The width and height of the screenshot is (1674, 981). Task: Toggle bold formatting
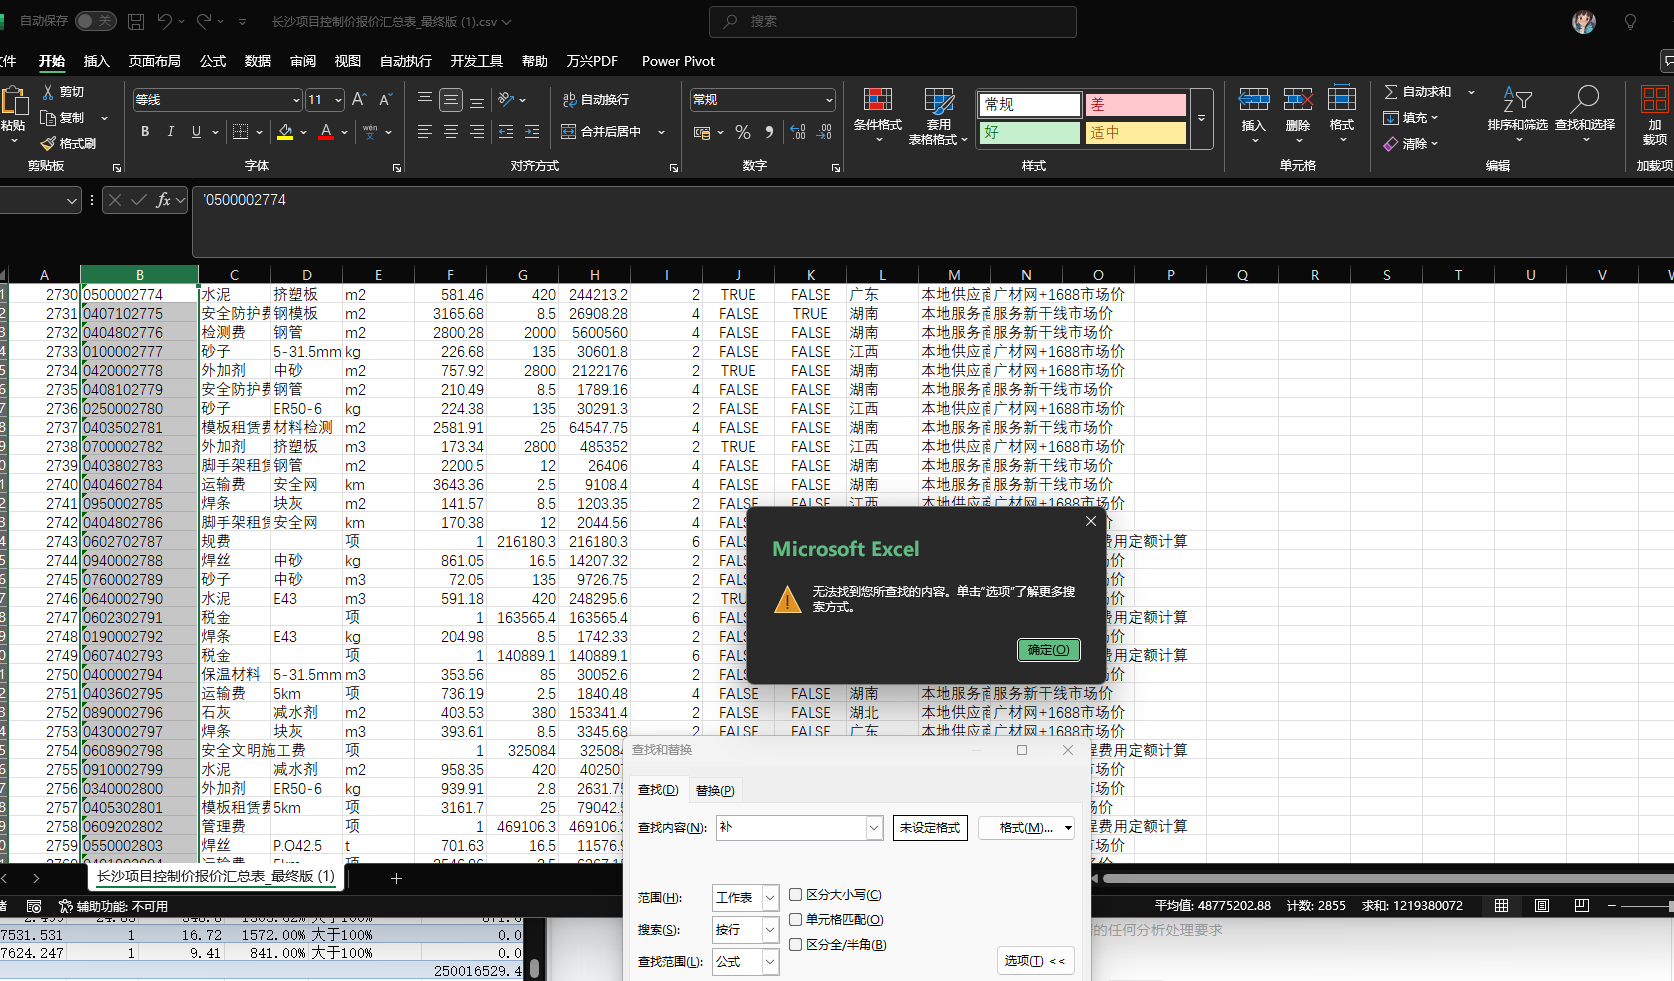click(145, 132)
